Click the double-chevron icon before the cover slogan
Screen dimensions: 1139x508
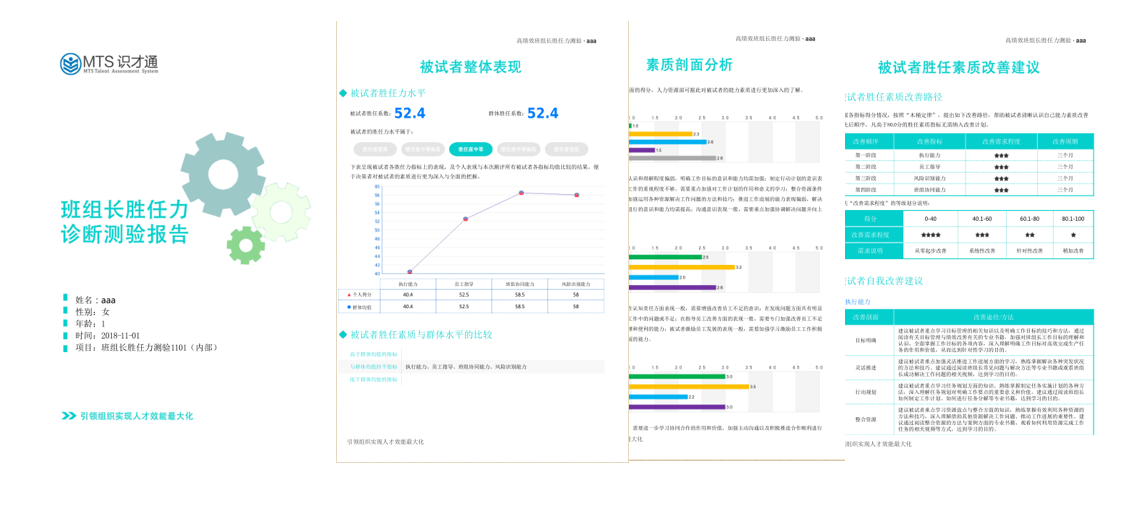(69, 416)
